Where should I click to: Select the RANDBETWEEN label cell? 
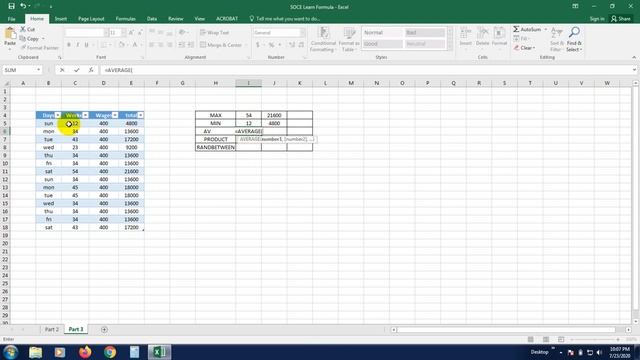[216, 147]
